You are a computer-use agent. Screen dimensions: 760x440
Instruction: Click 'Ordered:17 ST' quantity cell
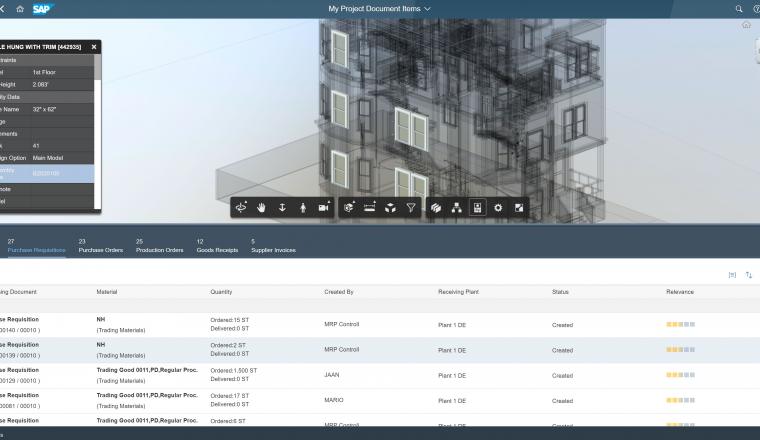click(x=229, y=396)
